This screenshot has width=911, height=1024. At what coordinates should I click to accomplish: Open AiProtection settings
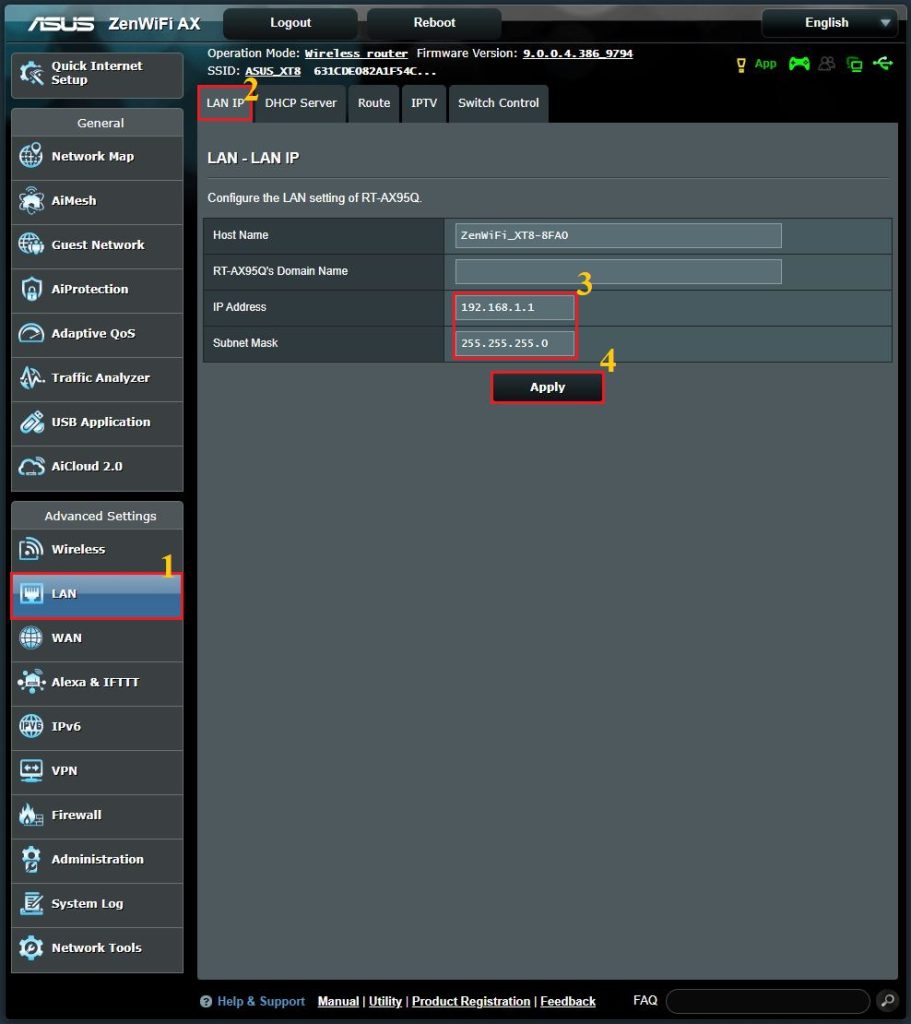(x=96, y=290)
